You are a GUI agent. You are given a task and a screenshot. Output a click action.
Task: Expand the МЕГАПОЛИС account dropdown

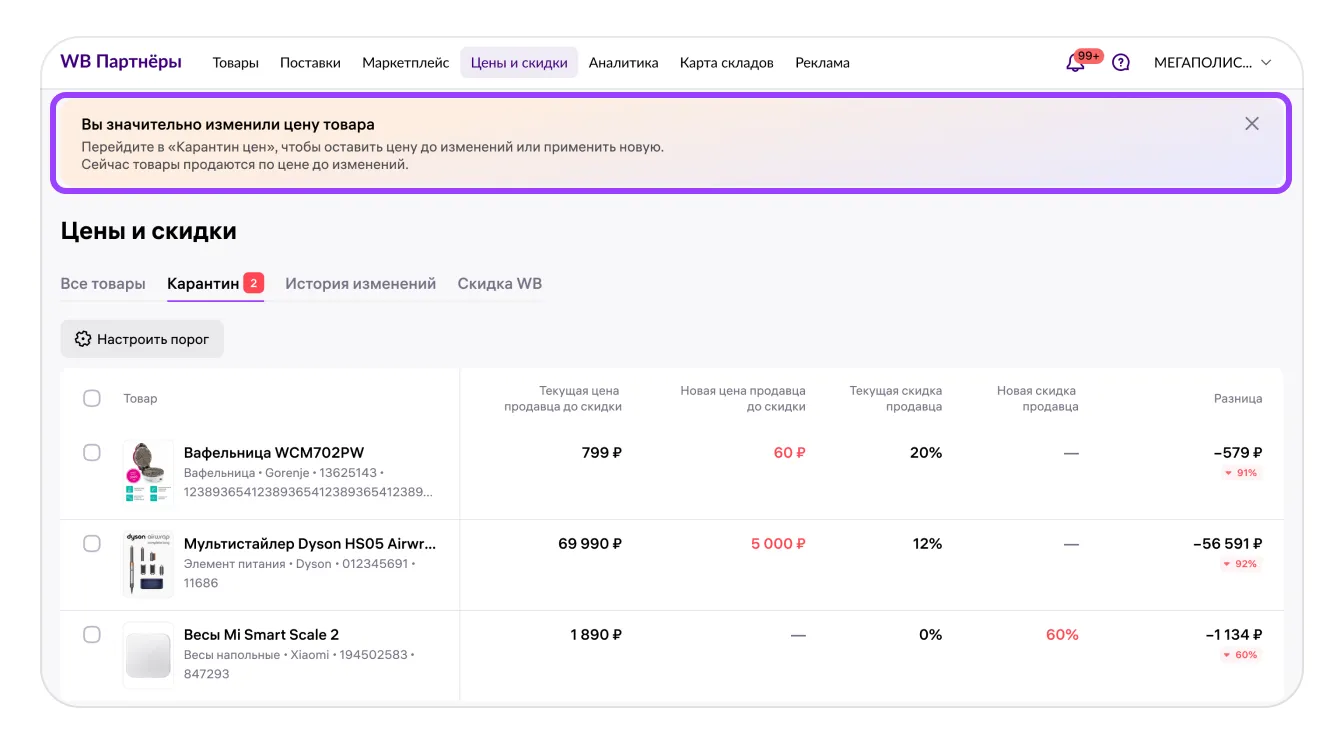(x=1213, y=62)
